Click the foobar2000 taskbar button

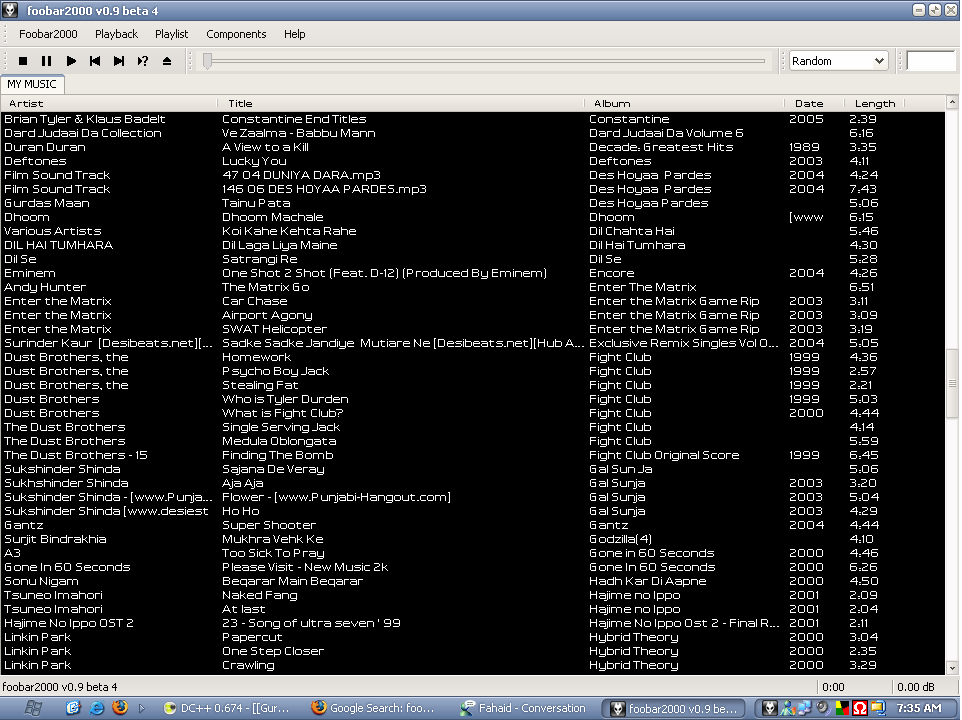(x=673, y=708)
